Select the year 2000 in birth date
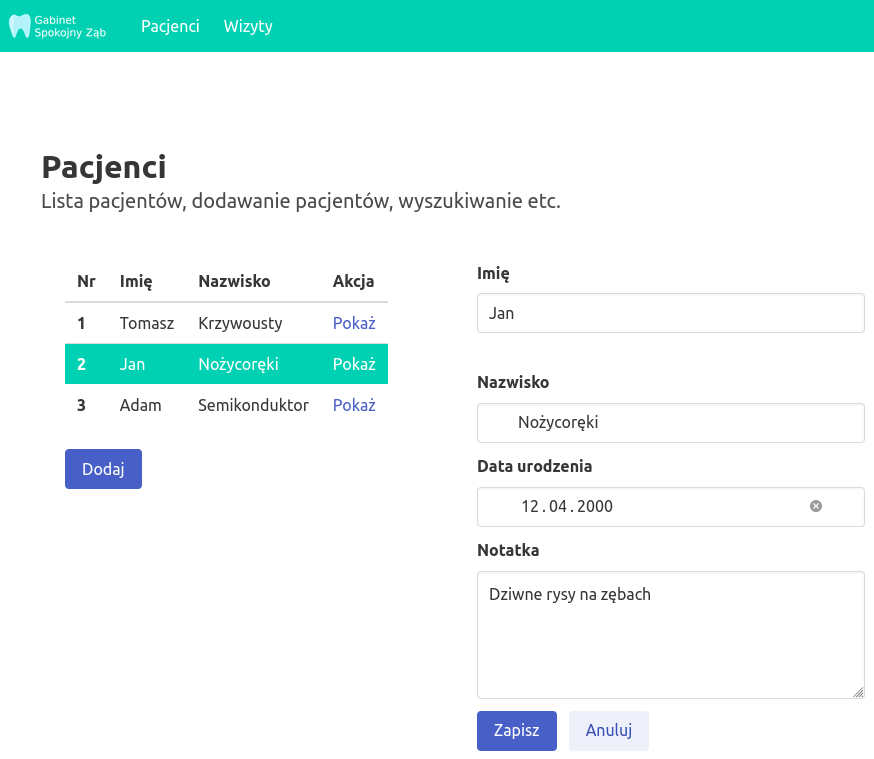 click(595, 506)
